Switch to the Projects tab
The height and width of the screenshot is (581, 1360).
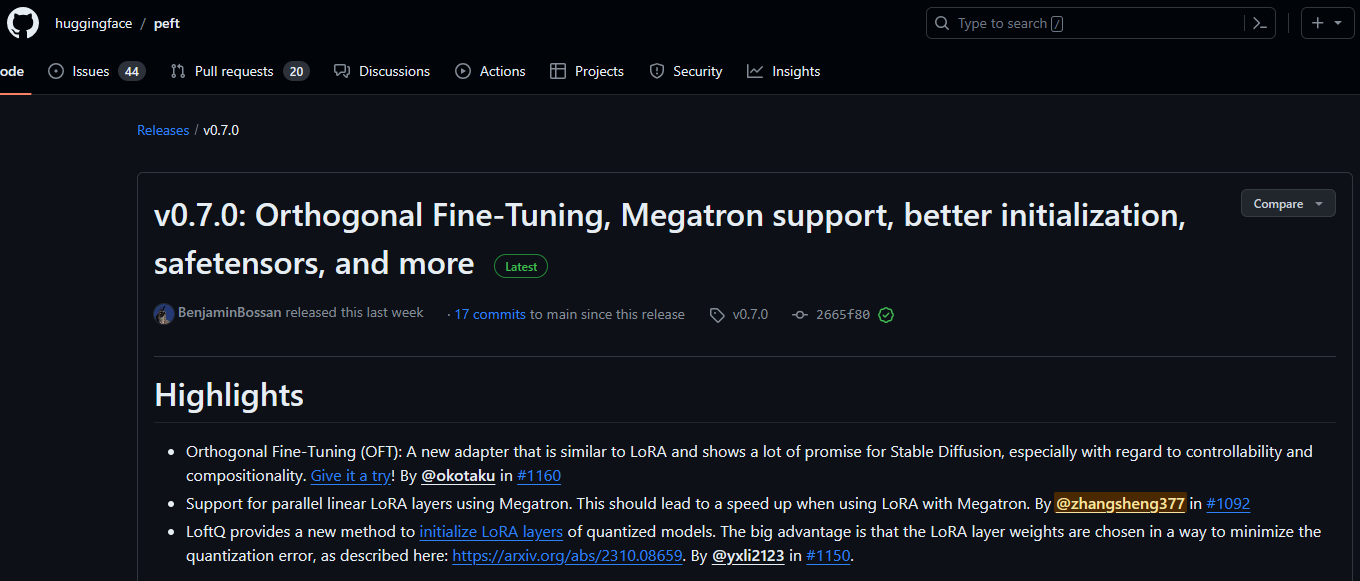tap(587, 71)
